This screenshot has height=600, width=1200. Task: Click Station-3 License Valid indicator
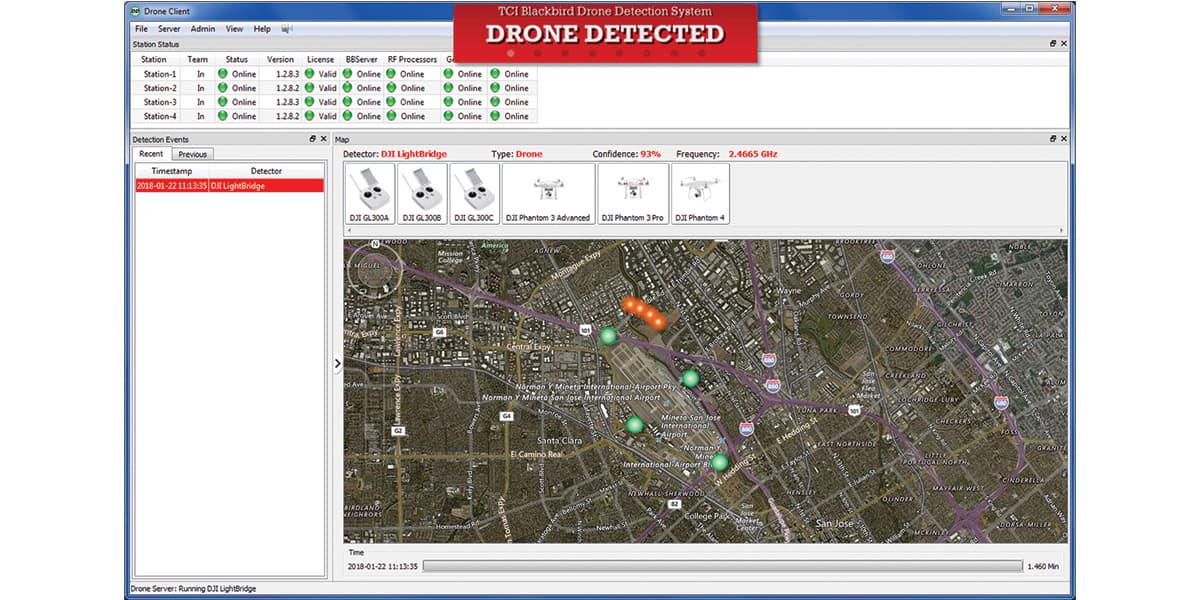coord(310,102)
